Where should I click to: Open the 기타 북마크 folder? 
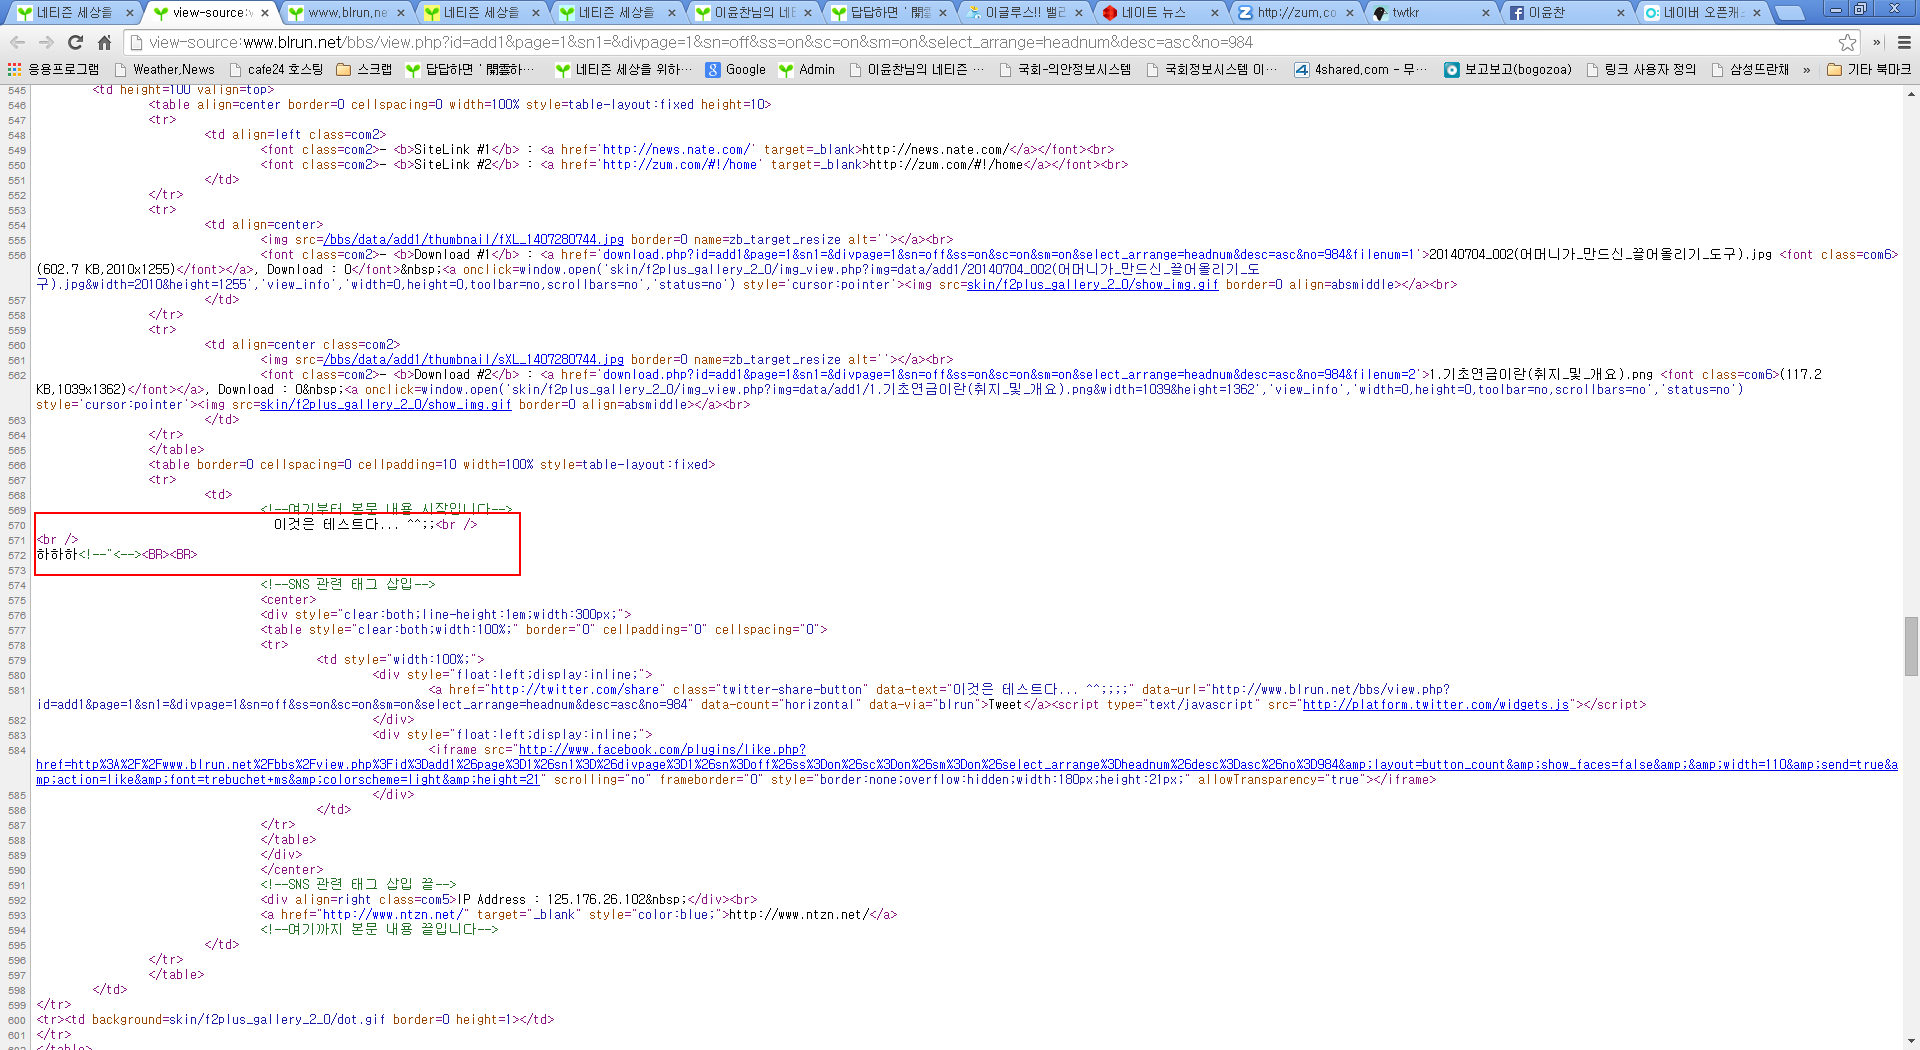(x=1868, y=69)
